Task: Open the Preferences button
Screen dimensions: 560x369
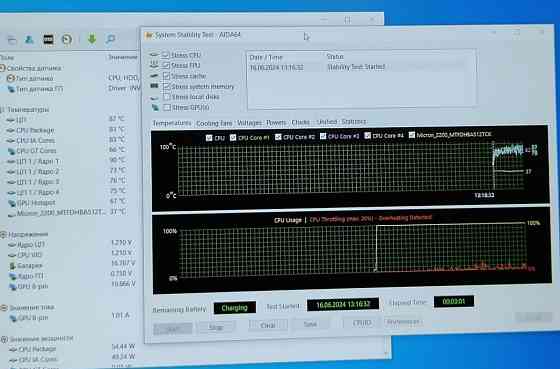Action: point(403,321)
